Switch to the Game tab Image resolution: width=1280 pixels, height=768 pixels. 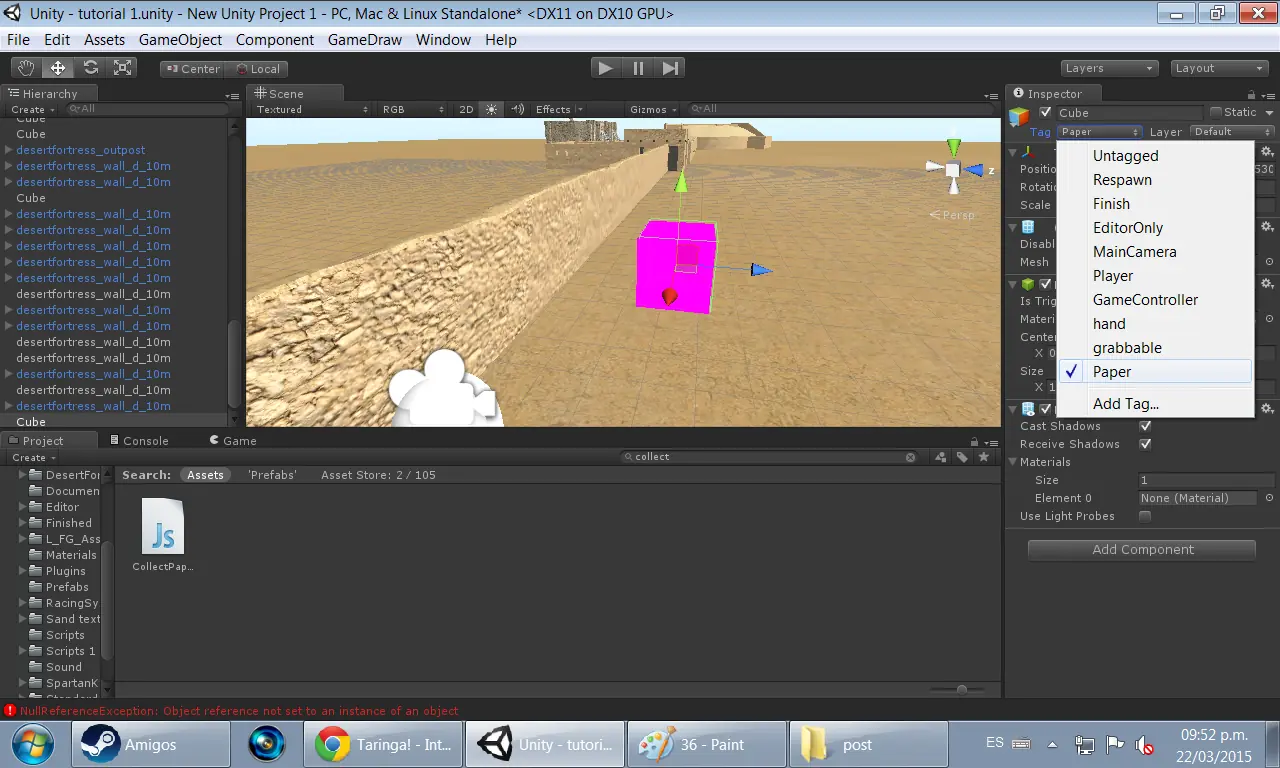pyautogui.click(x=232, y=441)
